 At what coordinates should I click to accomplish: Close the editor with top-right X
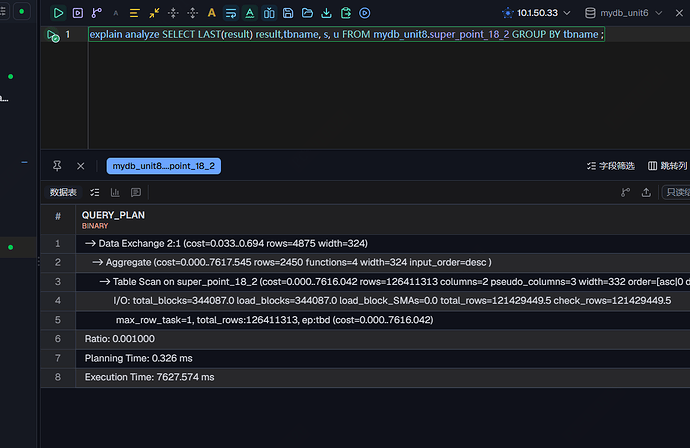(x=679, y=13)
